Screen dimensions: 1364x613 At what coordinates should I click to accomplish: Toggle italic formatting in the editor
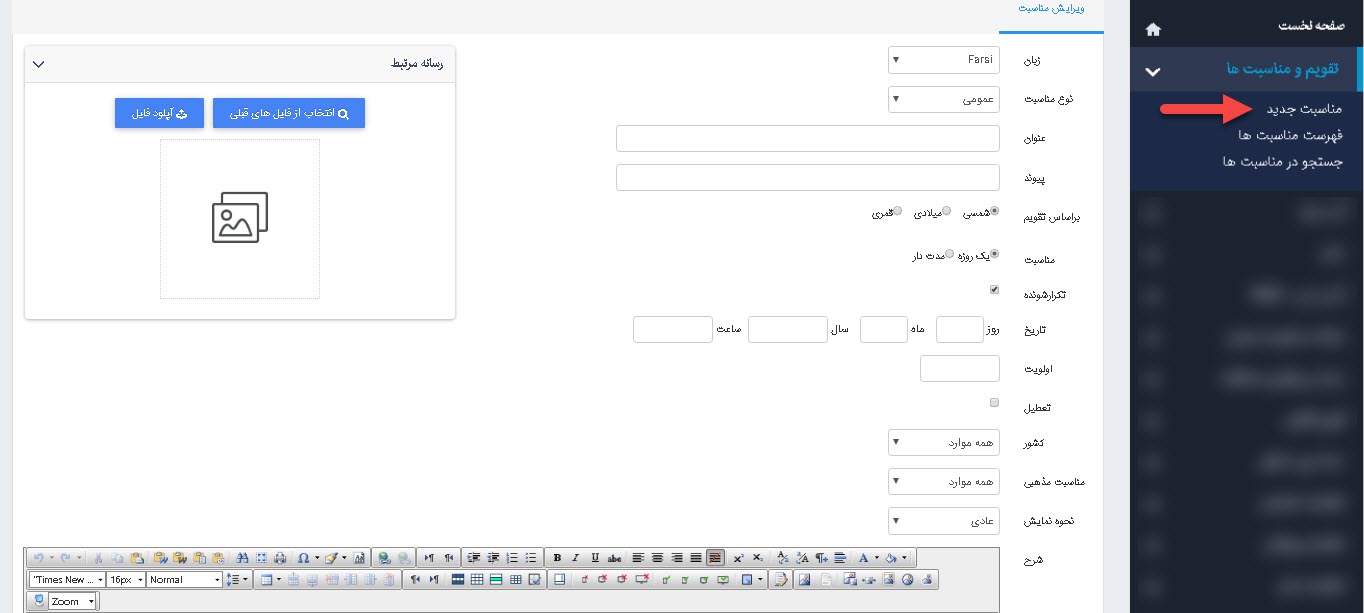pos(576,558)
